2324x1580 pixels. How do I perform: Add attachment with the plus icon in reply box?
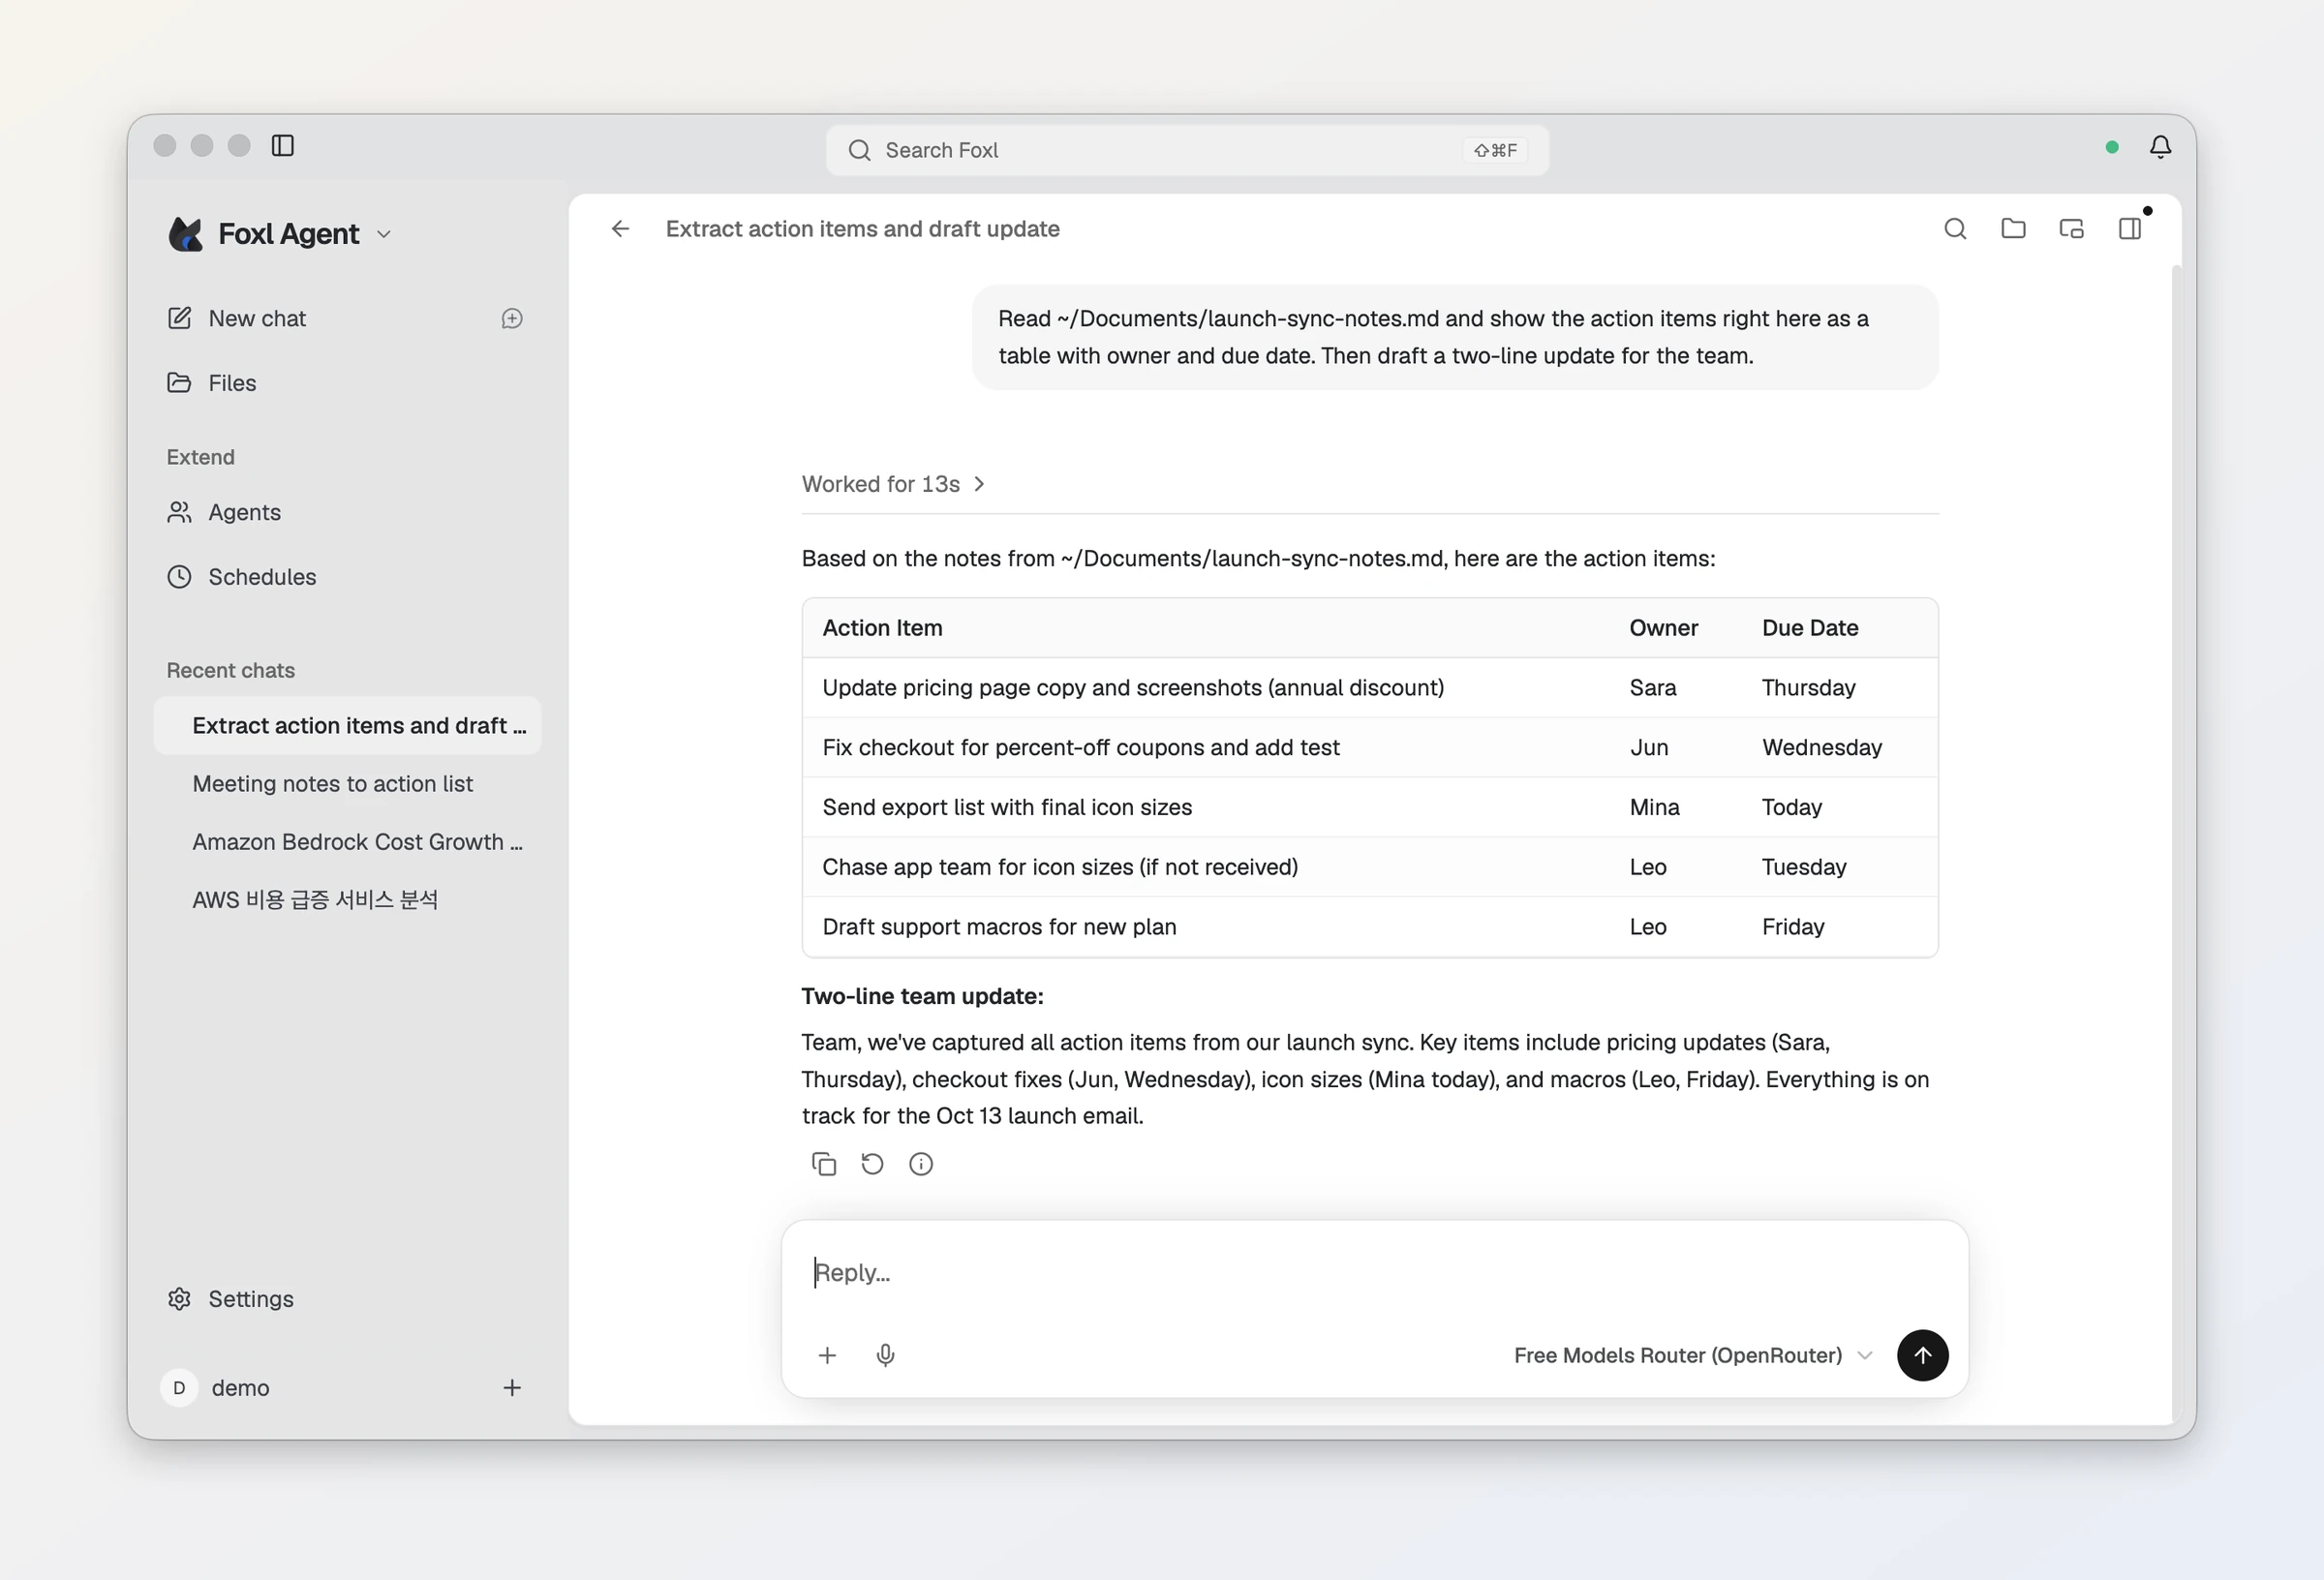[827, 1355]
